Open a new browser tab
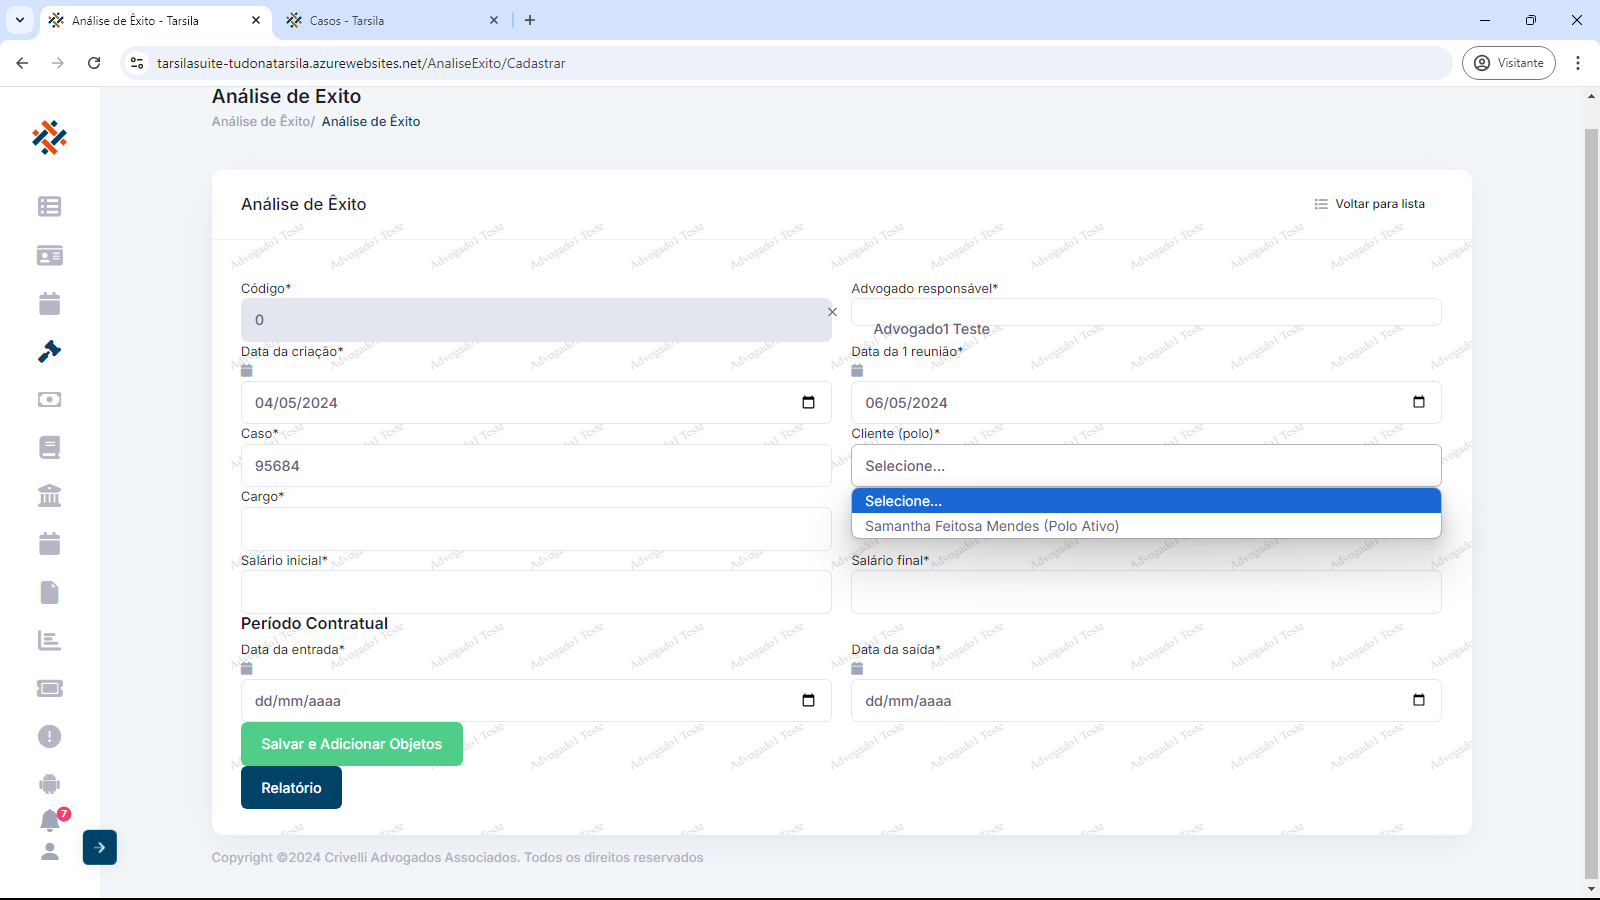 [x=530, y=20]
